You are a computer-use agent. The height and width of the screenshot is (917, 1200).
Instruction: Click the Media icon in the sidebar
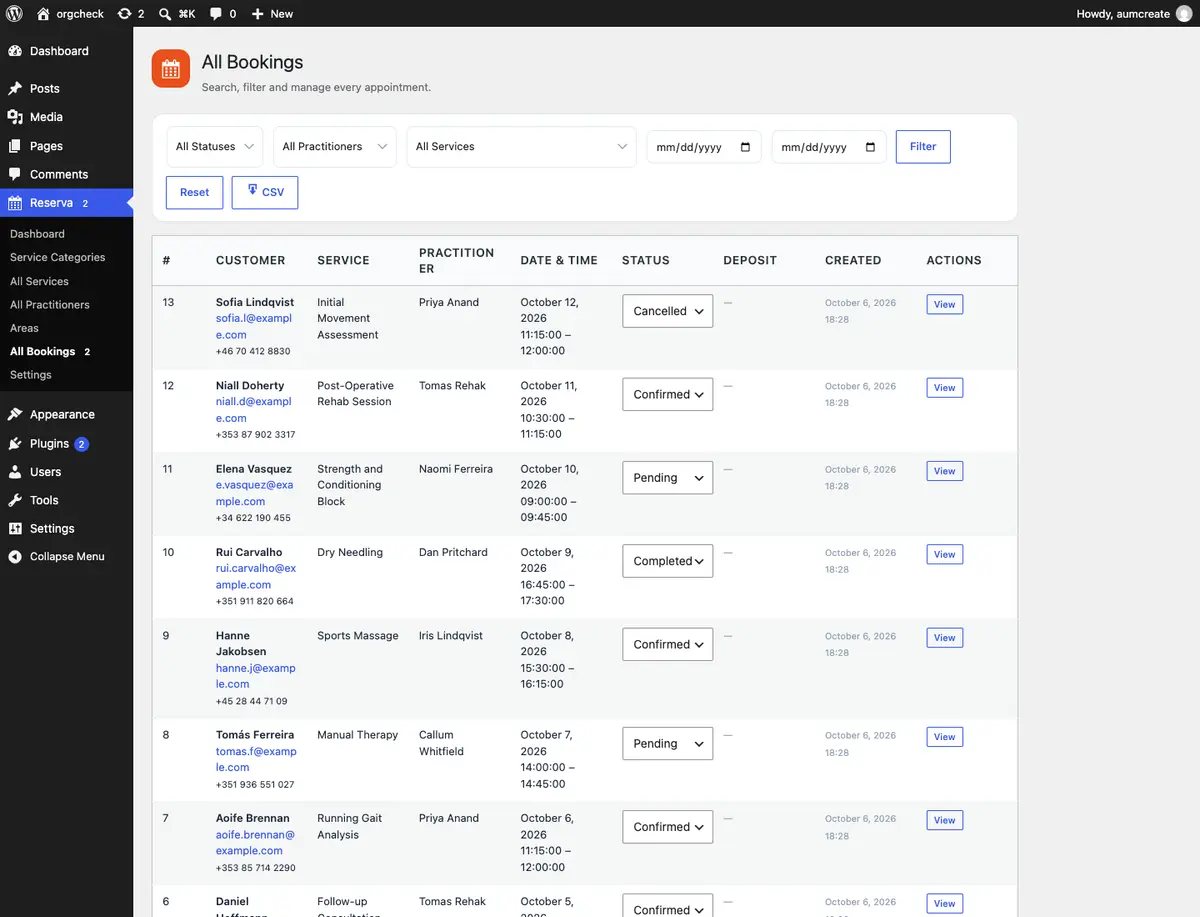click(15, 117)
